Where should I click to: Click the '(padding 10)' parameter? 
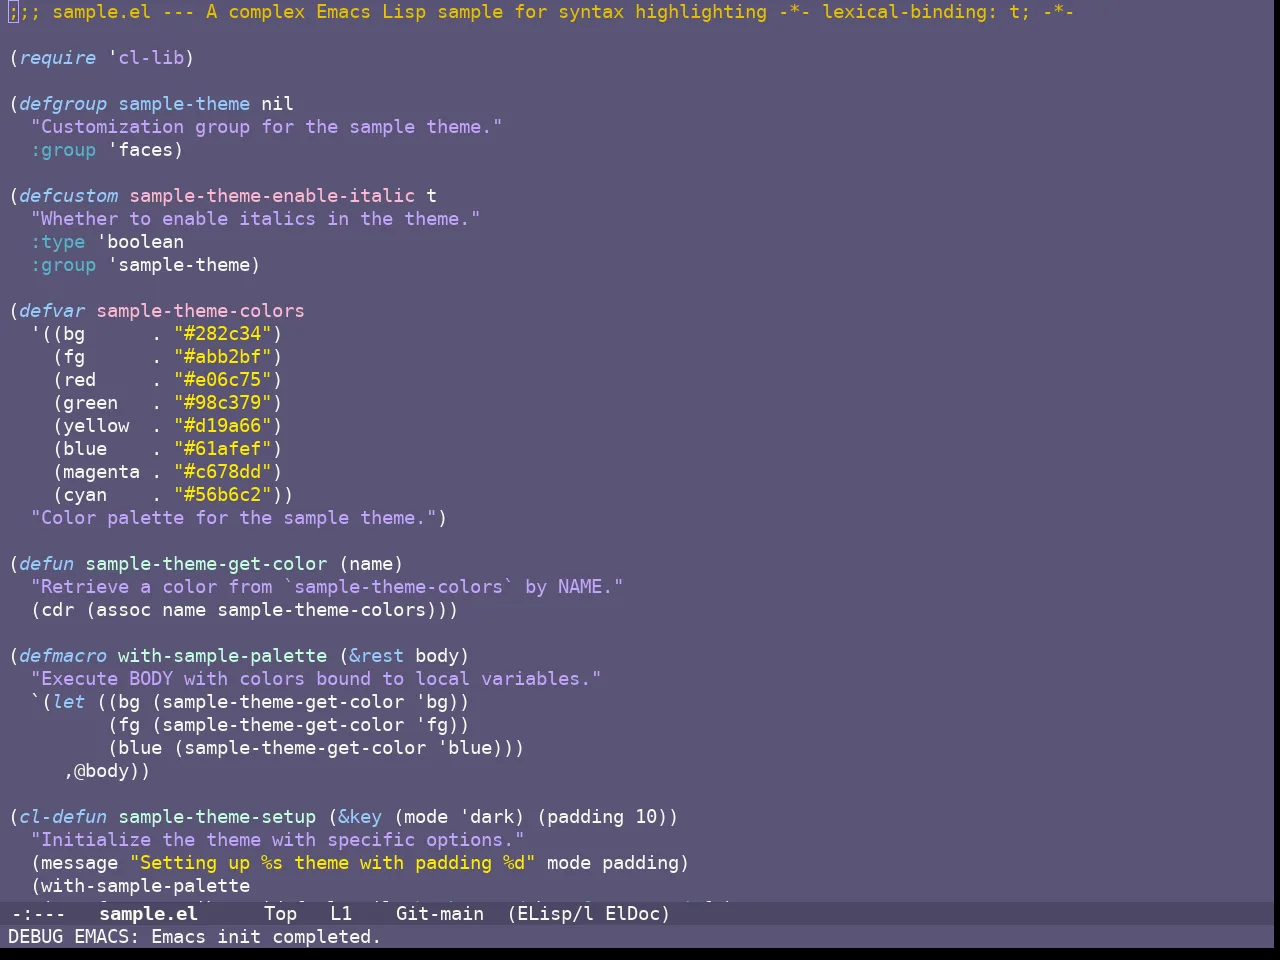tap(602, 817)
